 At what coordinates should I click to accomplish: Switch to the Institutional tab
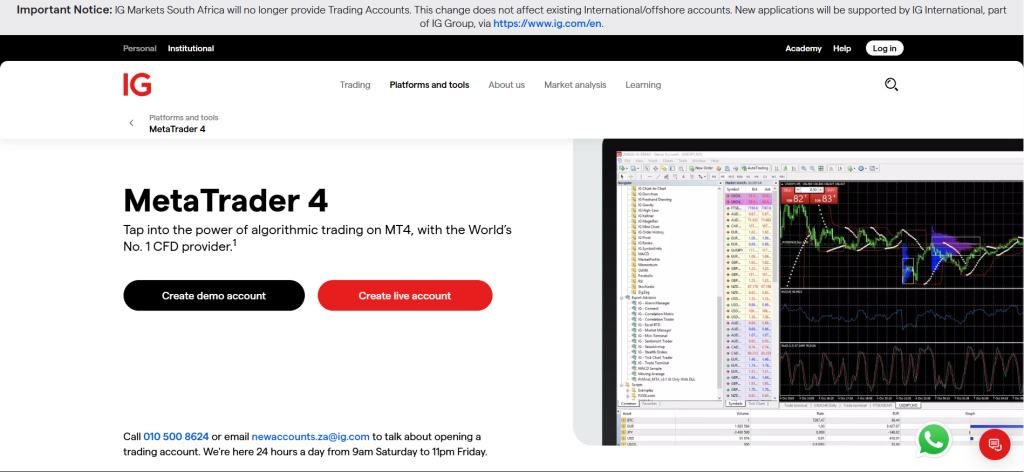[191, 48]
